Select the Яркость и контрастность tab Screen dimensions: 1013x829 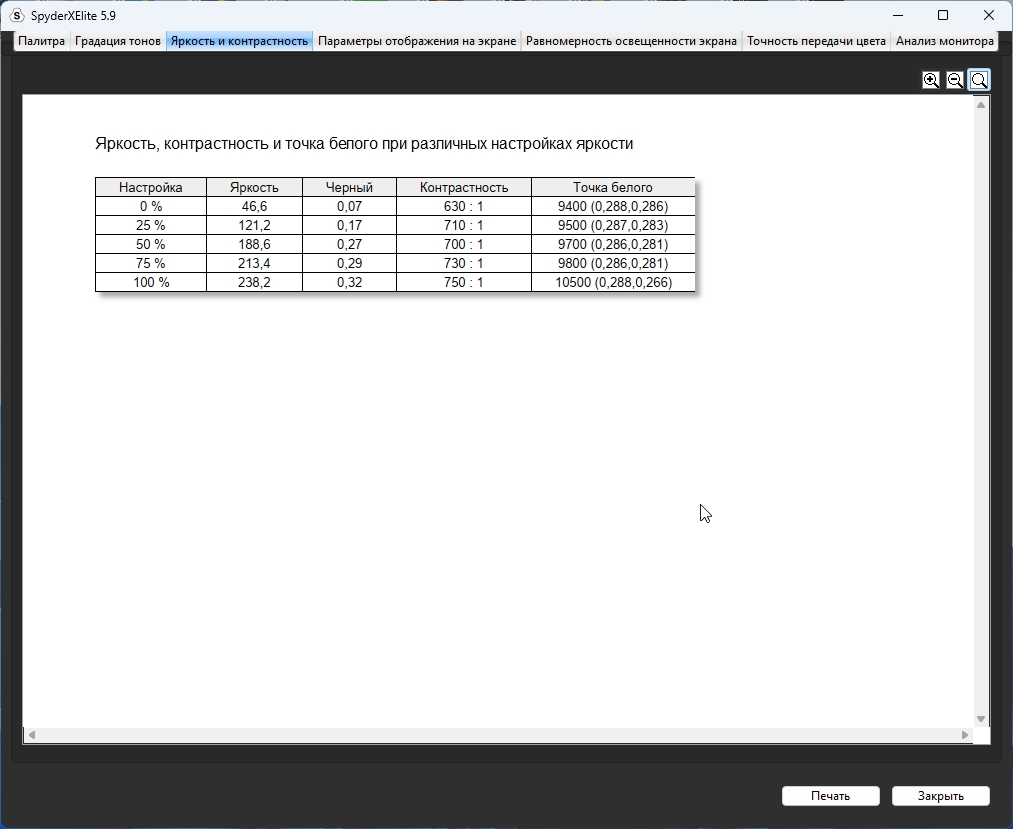point(239,41)
